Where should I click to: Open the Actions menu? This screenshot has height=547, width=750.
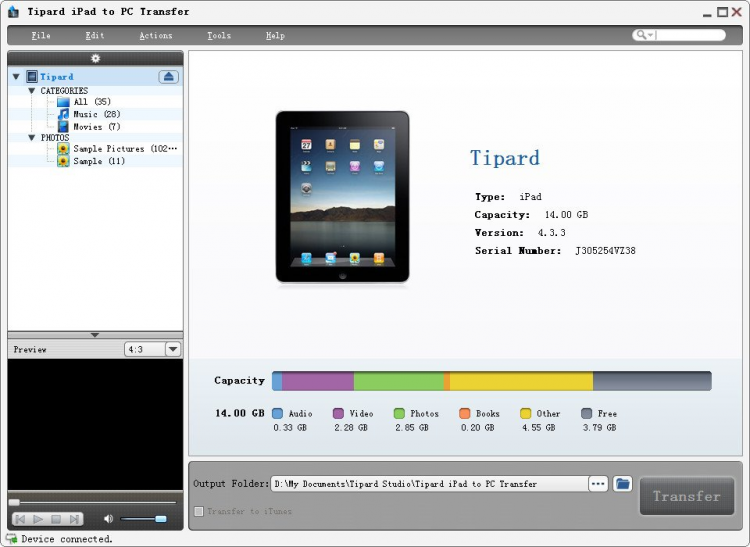155,35
